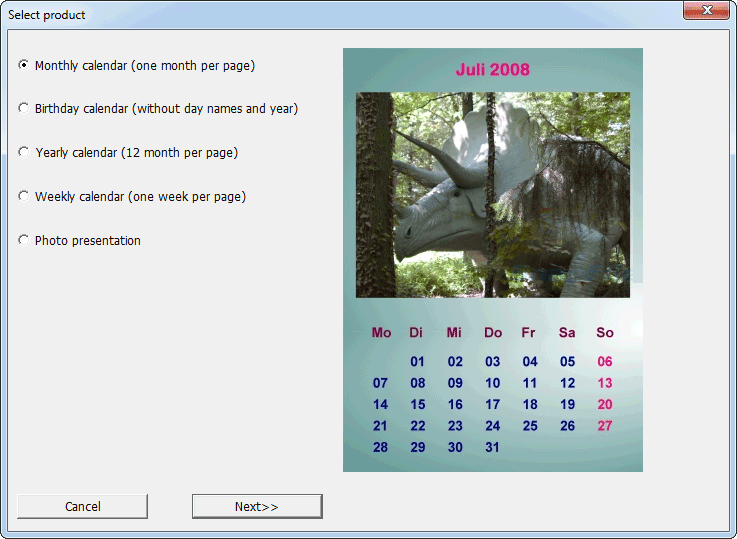The image size is (737, 539).
Task: Select the Monthly calendar radio option
Action: tap(24, 65)
